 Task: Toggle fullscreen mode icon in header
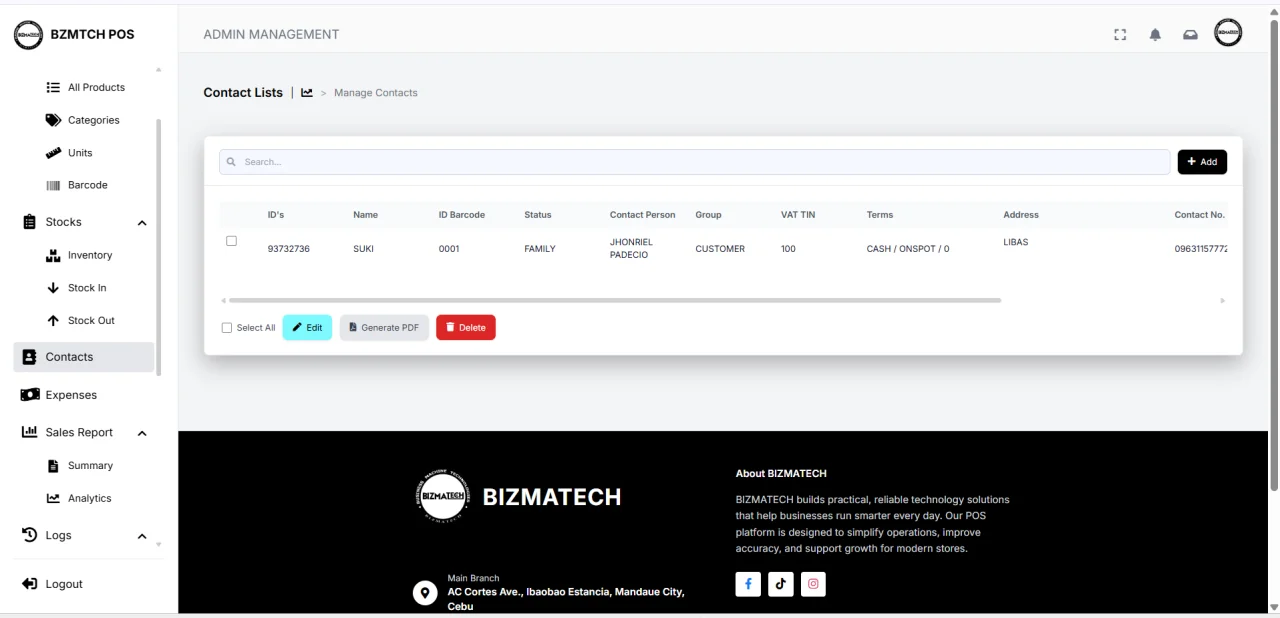(x=1120, y=35)
